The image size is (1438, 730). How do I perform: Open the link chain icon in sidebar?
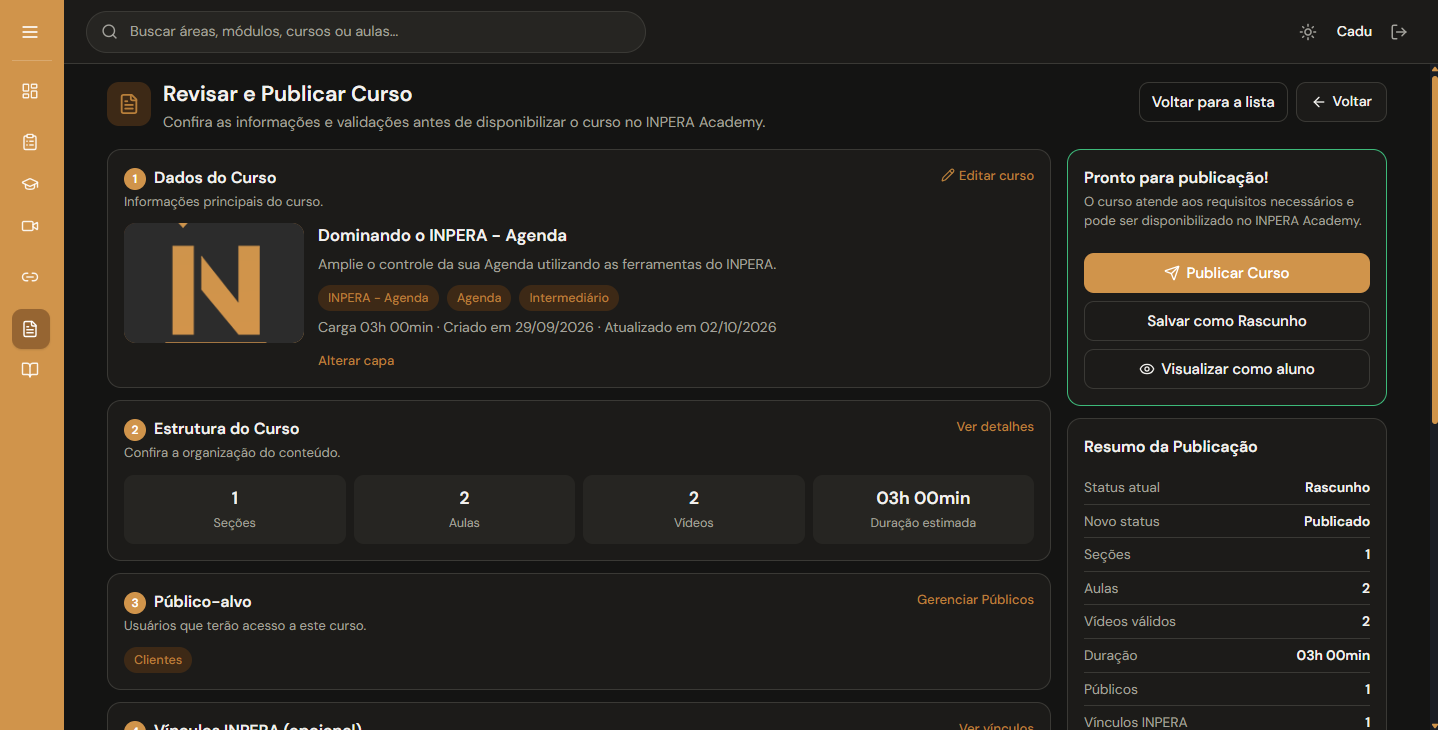30,277
